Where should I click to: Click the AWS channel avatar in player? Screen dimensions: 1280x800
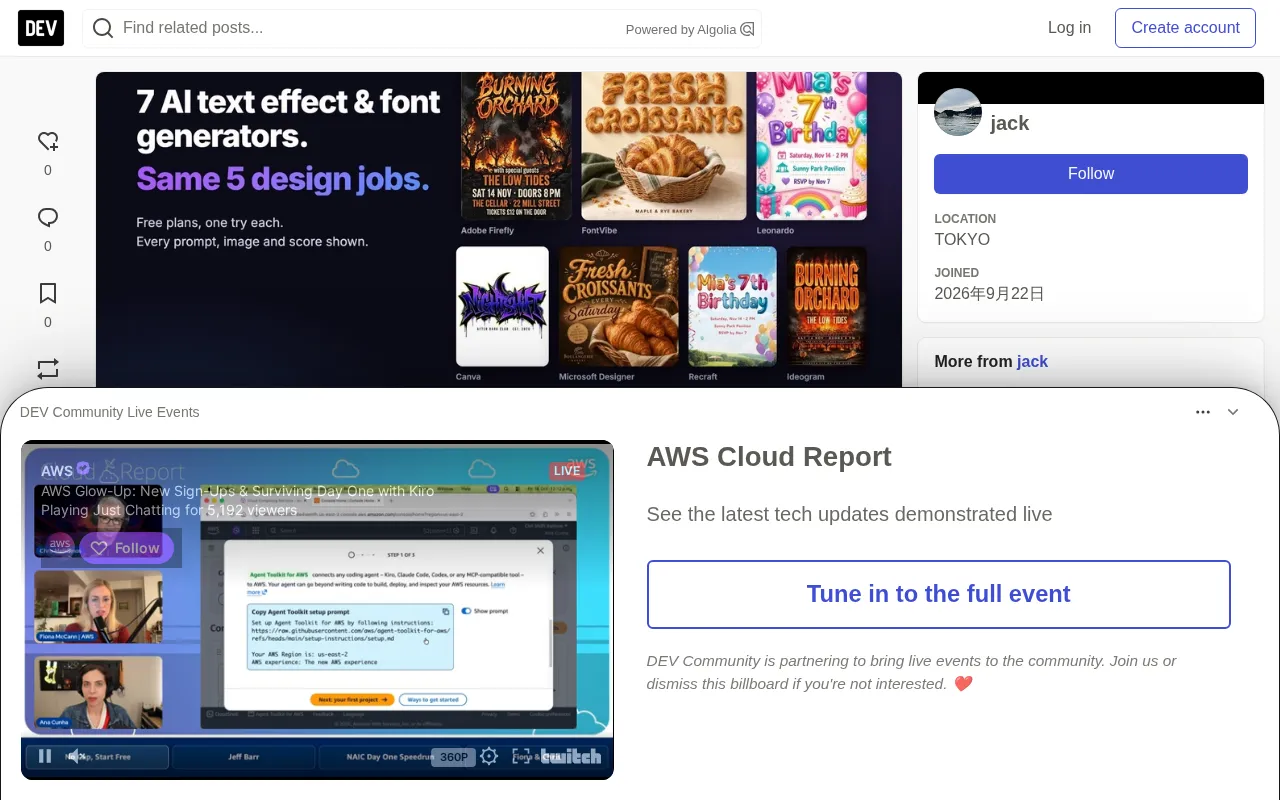tap(60, 546)
